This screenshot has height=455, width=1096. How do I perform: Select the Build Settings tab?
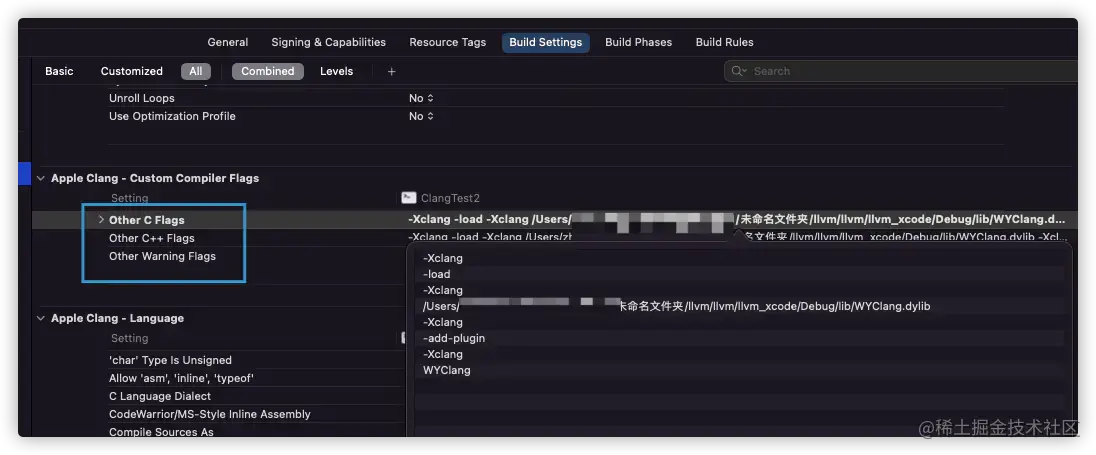pos(545,42)
